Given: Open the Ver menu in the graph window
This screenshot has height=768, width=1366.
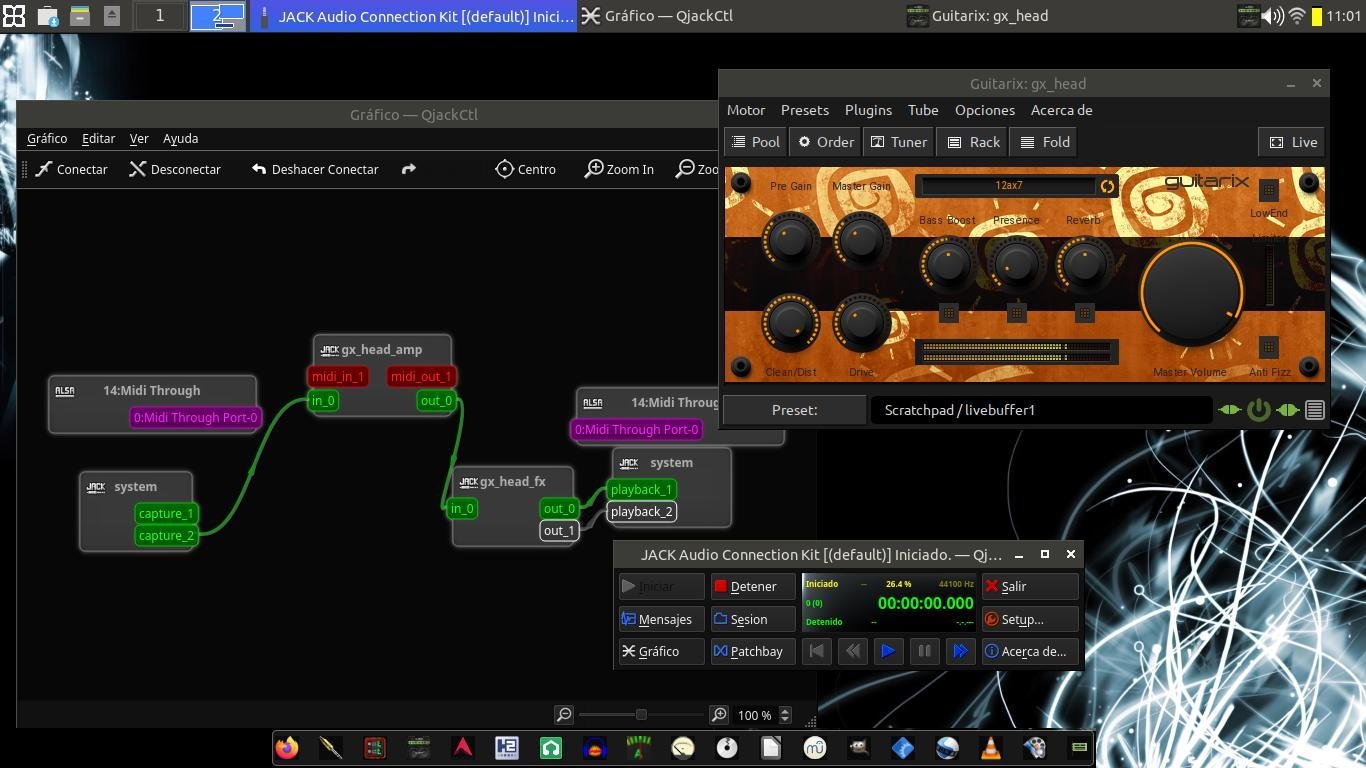Looking at the screenshot, I should click(139, 138).
